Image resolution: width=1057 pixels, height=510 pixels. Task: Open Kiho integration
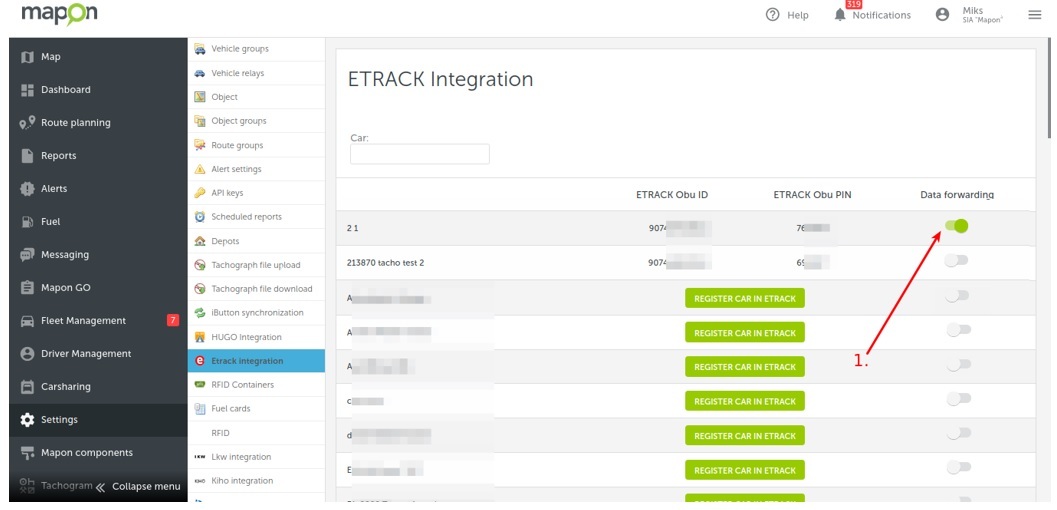pos(256,481)
